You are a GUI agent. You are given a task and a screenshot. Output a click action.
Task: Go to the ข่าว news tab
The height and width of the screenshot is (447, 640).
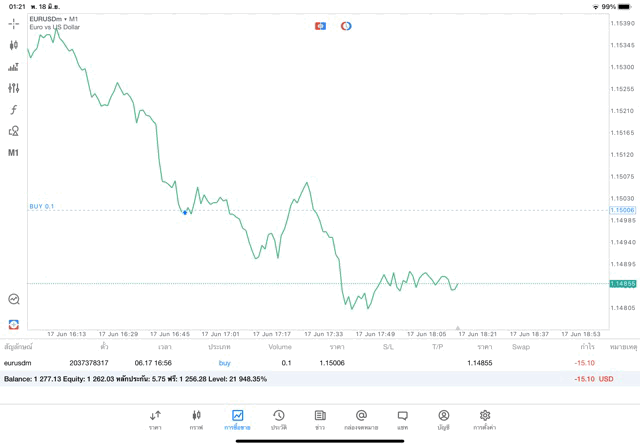pyautogui.click(x=319, y=420)
